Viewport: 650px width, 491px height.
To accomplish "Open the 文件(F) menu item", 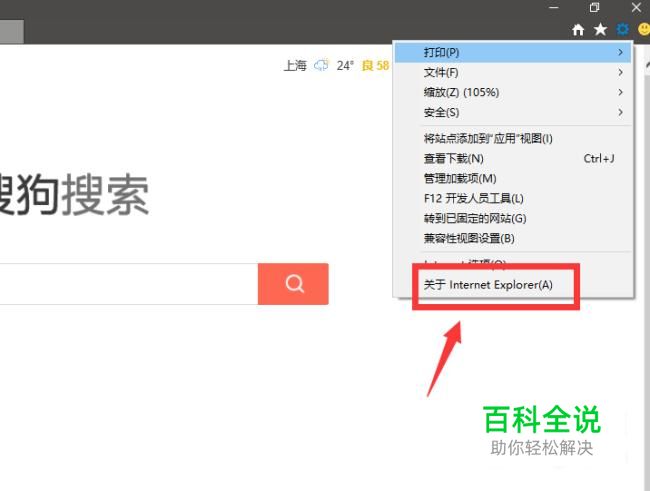I will tap(513, 72).
